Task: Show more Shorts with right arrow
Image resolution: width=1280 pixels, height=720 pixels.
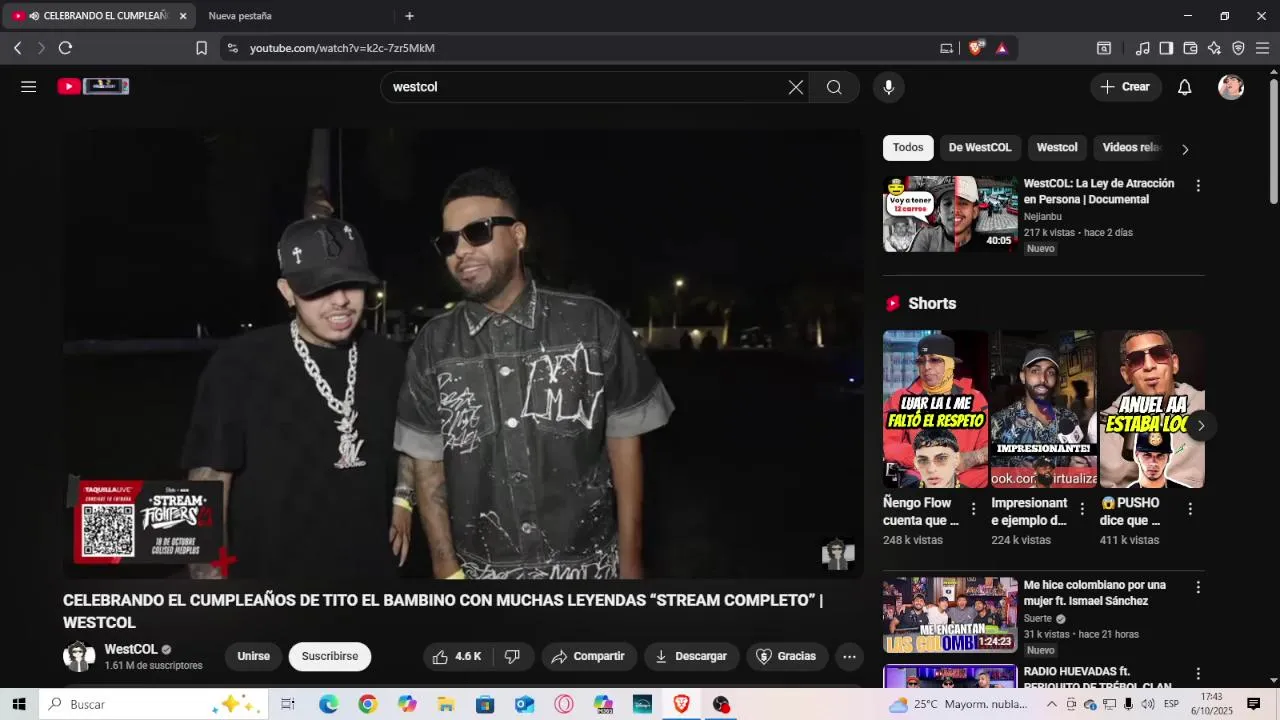Action: tap(1201, 426)
